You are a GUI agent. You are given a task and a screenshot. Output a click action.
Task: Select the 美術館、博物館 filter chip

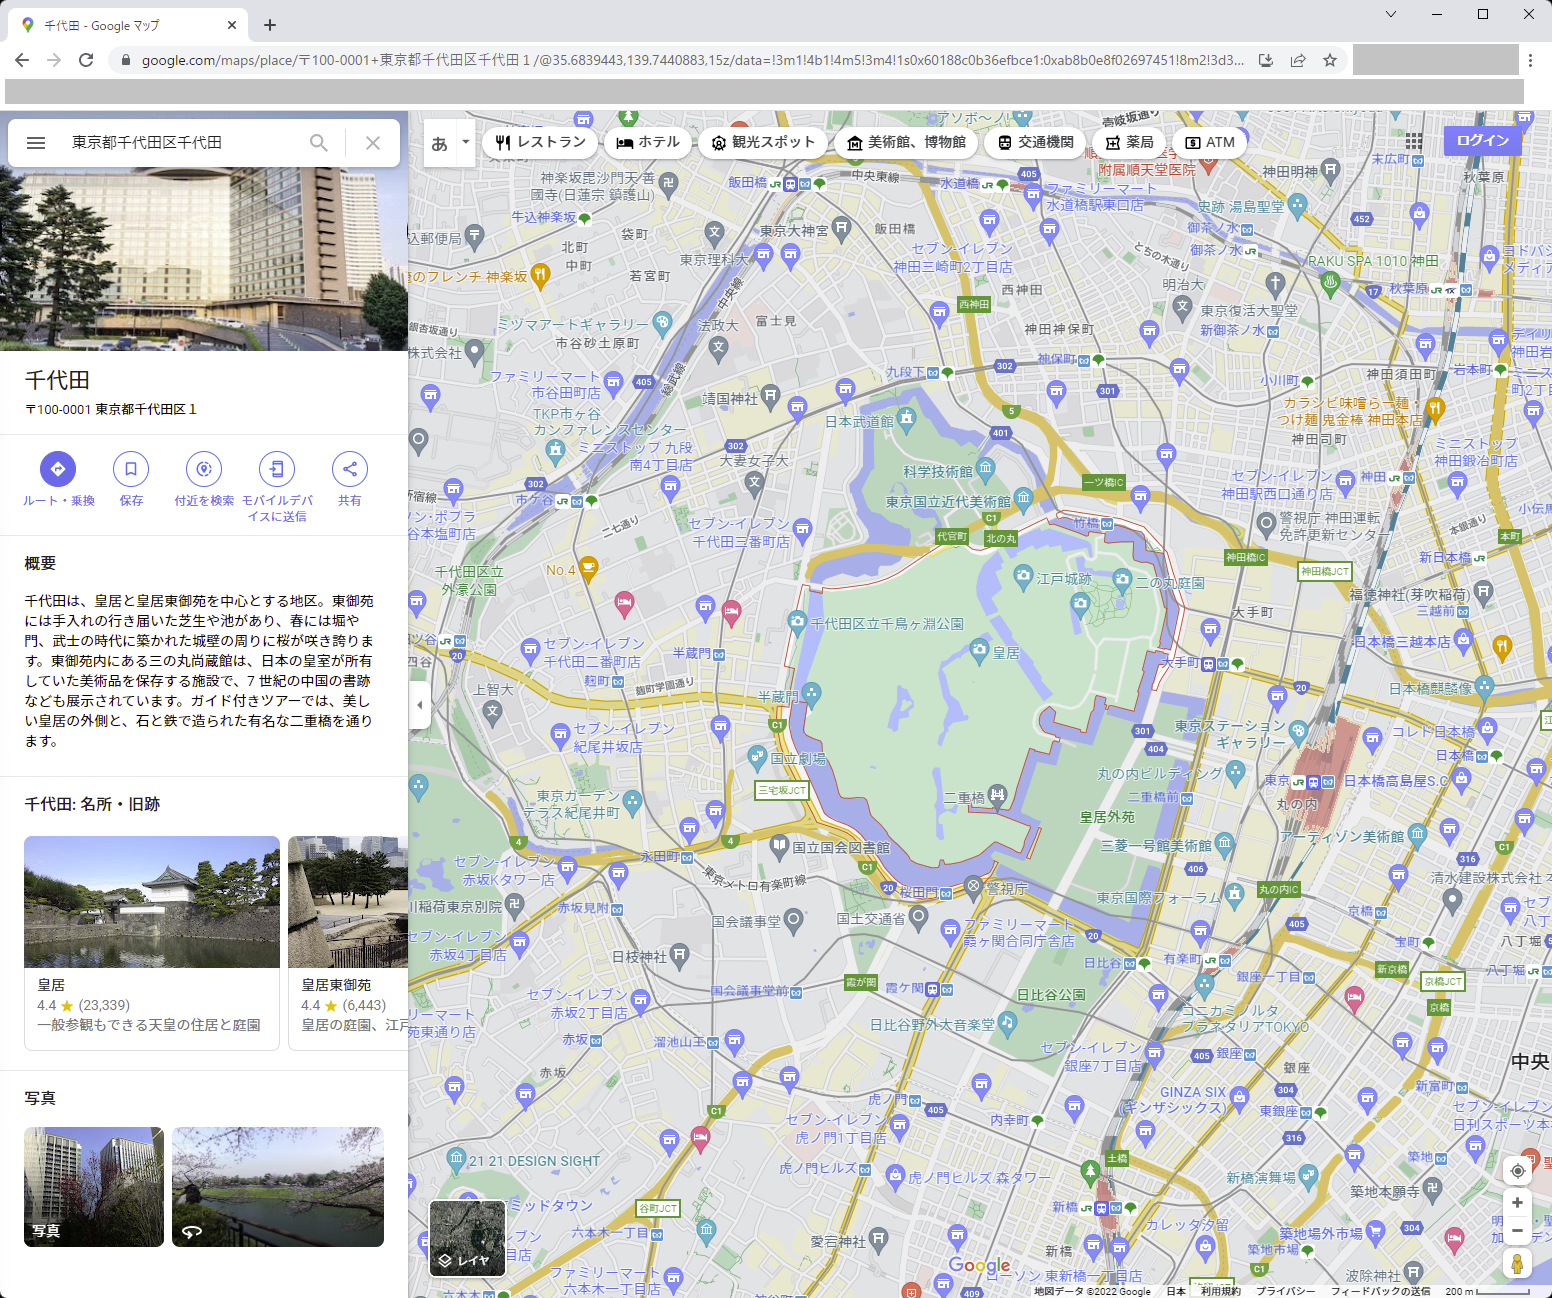(906, 143)
